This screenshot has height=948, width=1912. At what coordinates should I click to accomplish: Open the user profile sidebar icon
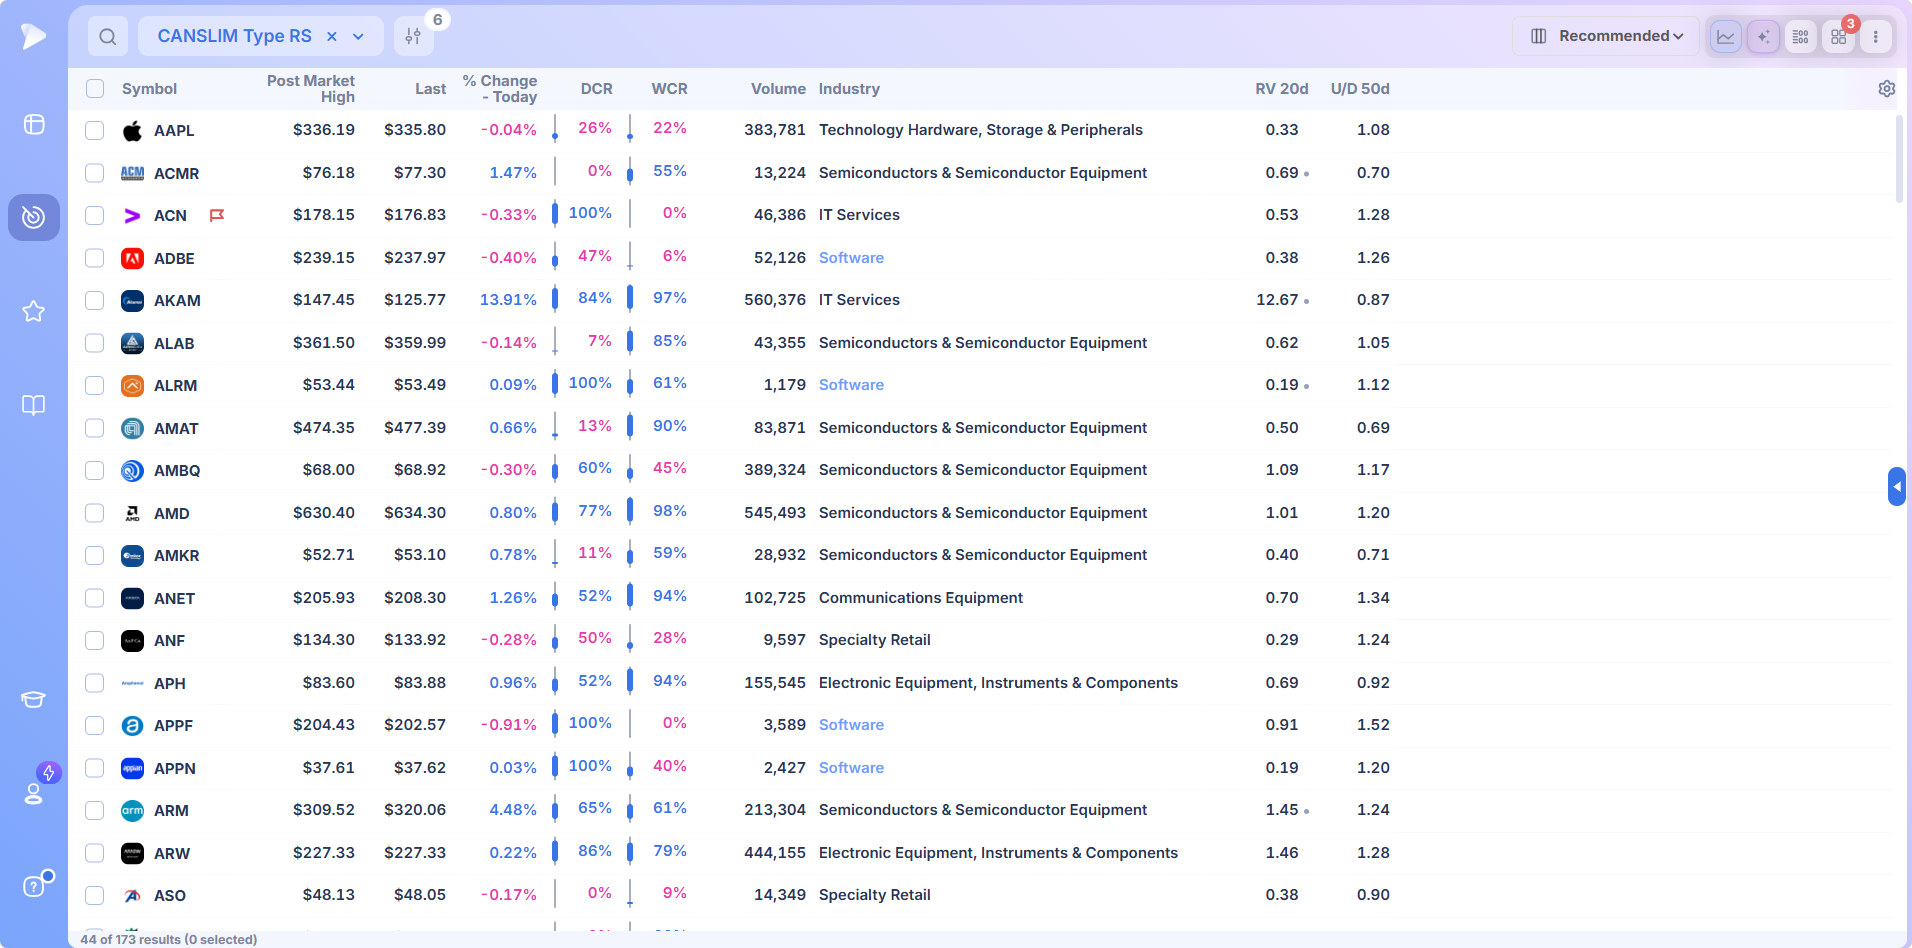coord(34,793)
